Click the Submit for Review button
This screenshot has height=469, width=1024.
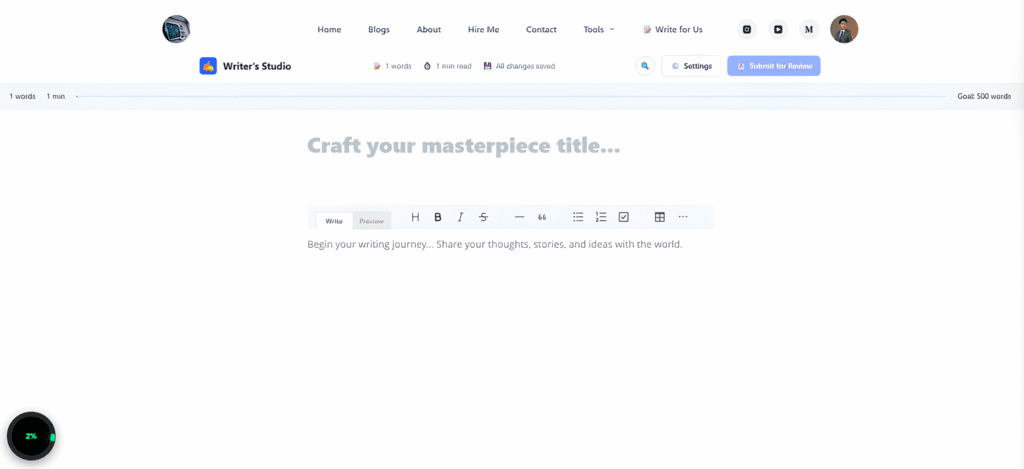click(773, 66)
